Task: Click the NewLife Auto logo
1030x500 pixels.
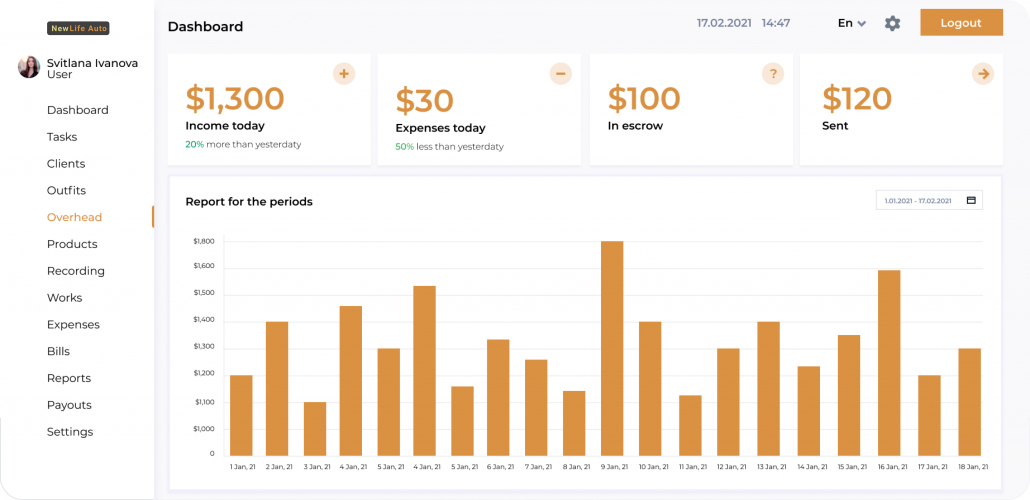Action: click(x=78, y=28)
